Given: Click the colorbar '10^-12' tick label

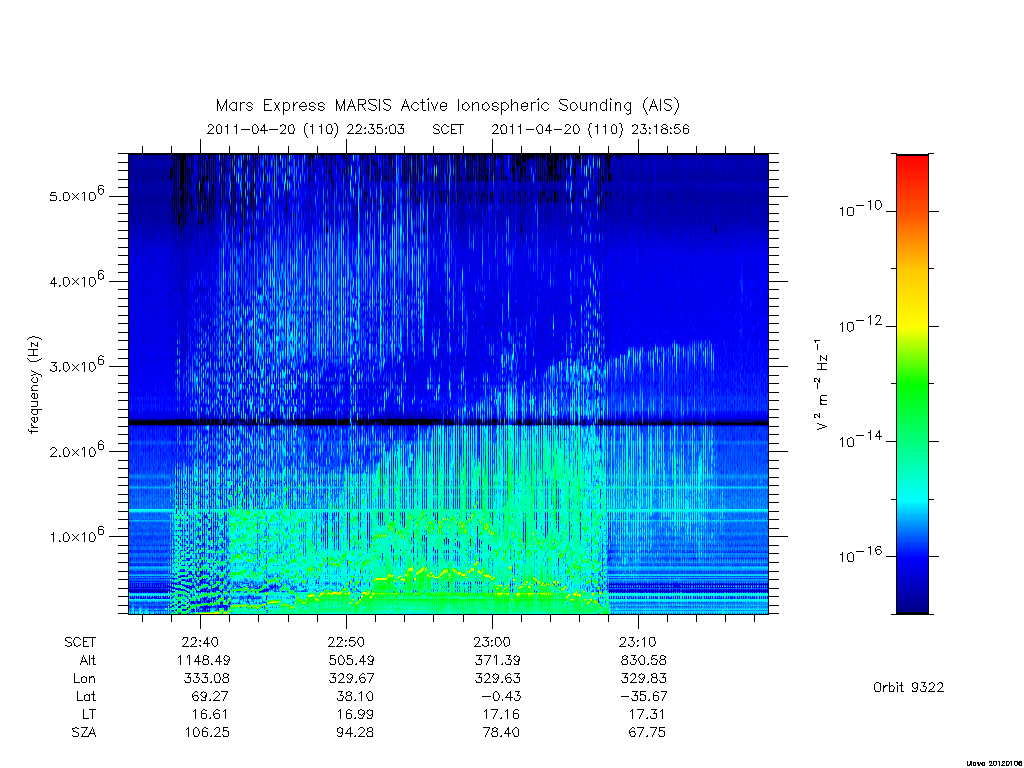Looking at the screenshot, I should tap(860, 325).
